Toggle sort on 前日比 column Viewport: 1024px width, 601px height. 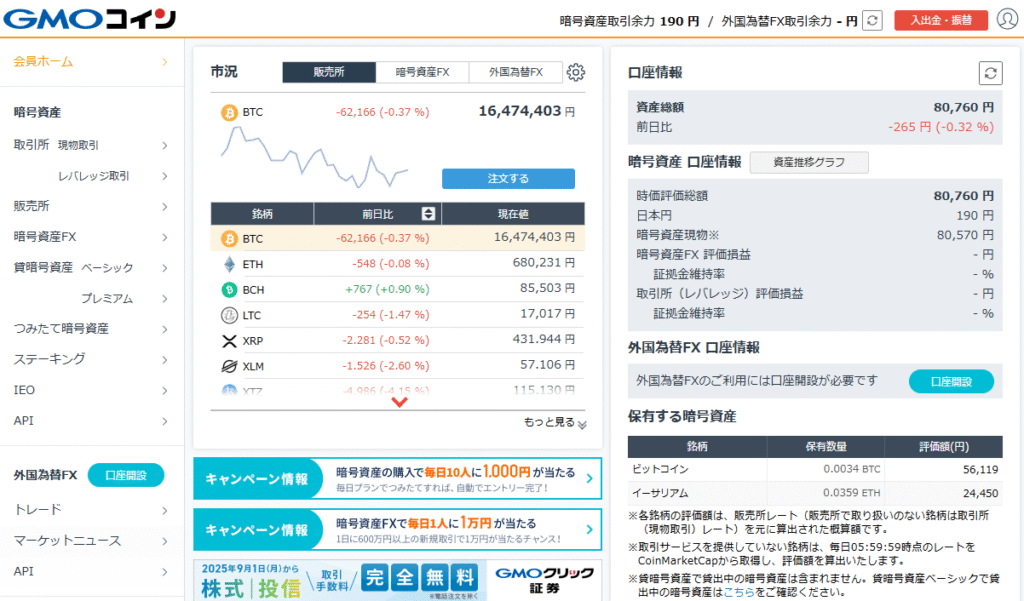click(x=428, y=214)
